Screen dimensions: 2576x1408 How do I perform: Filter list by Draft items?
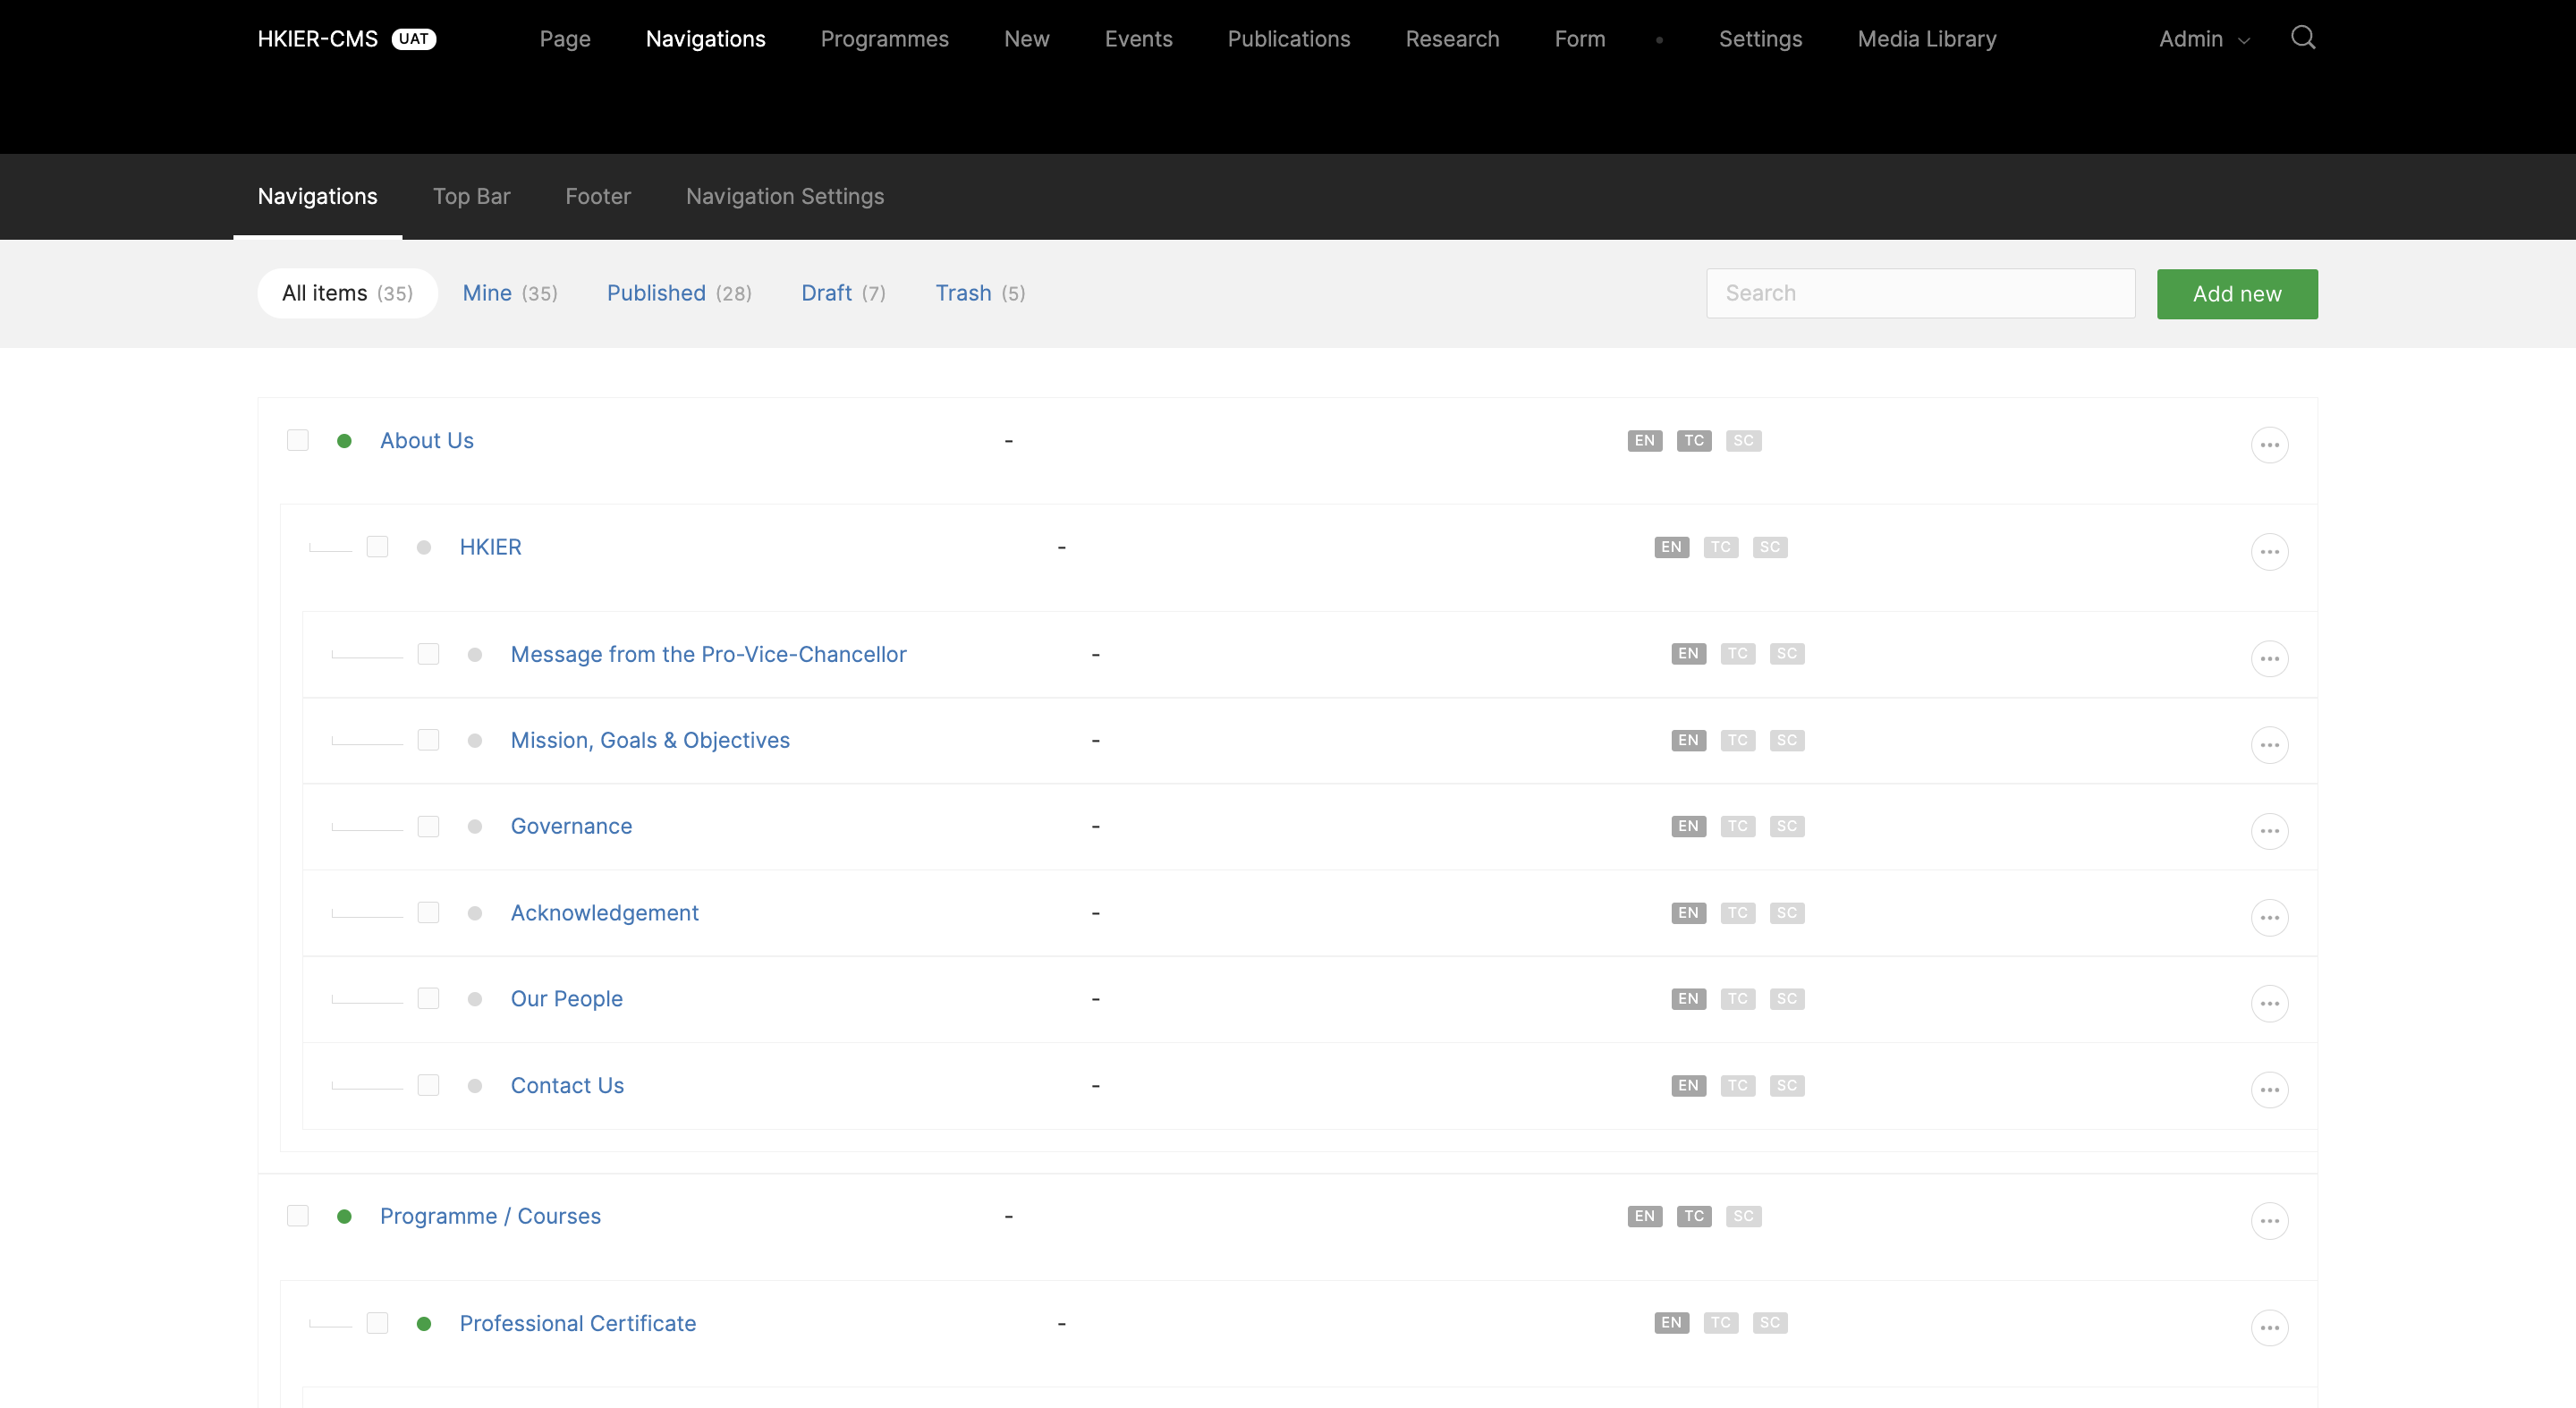[x=843, y=293]
